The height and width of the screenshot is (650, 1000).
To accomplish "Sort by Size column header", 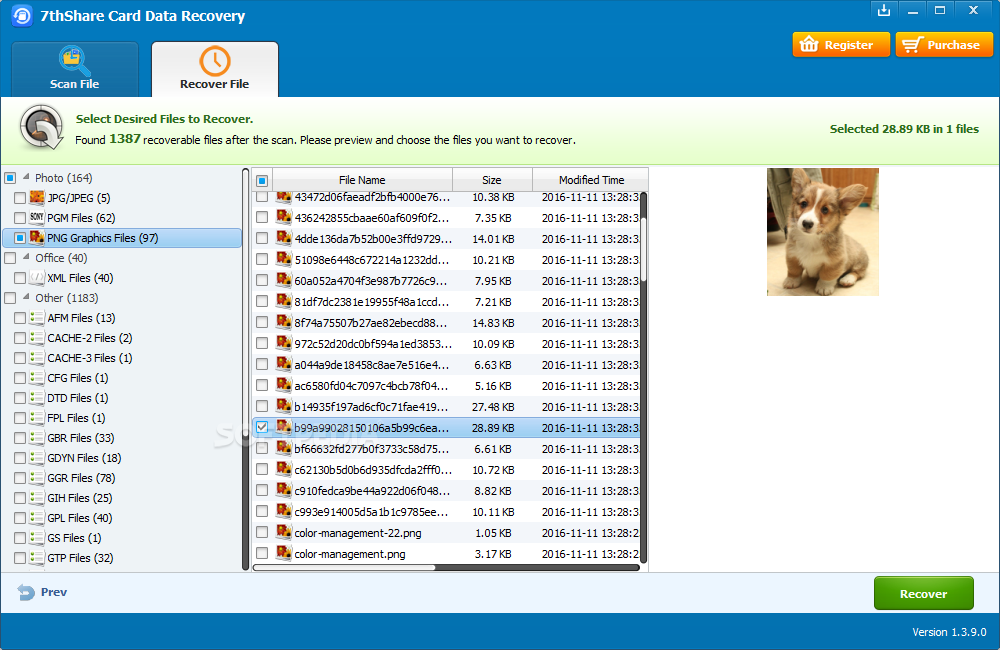I will coord(492,180).
